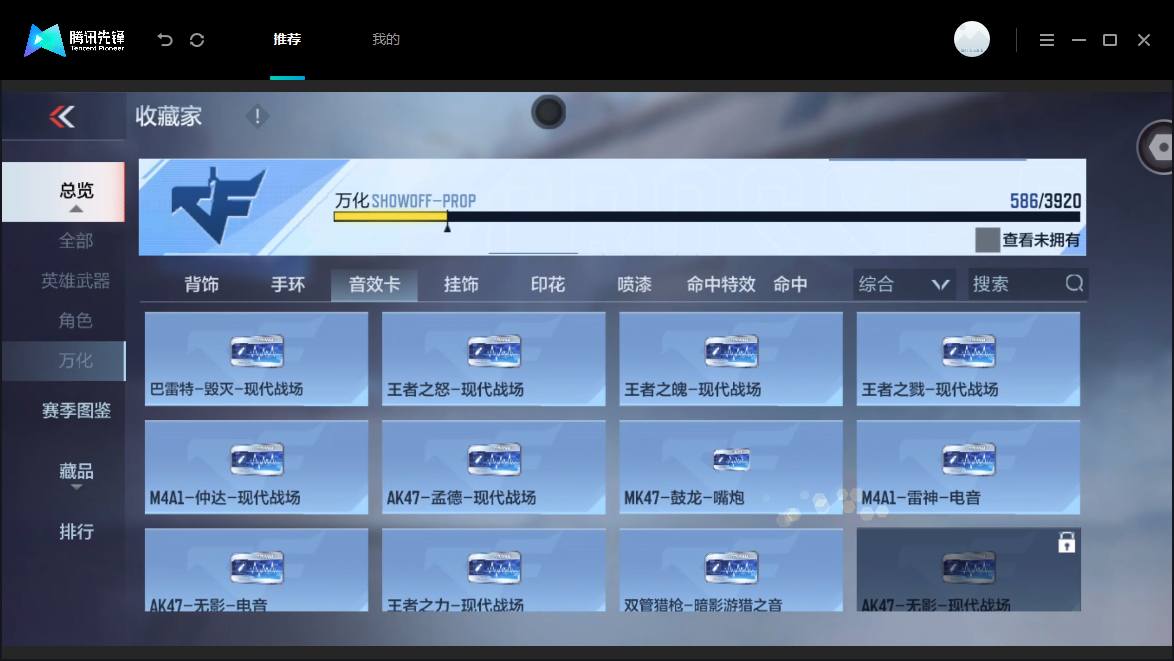Image resolution: width=1174 pixels, height=661 pixels.
Task: Select 英雄武器 in sidebar
Action: 76,281
